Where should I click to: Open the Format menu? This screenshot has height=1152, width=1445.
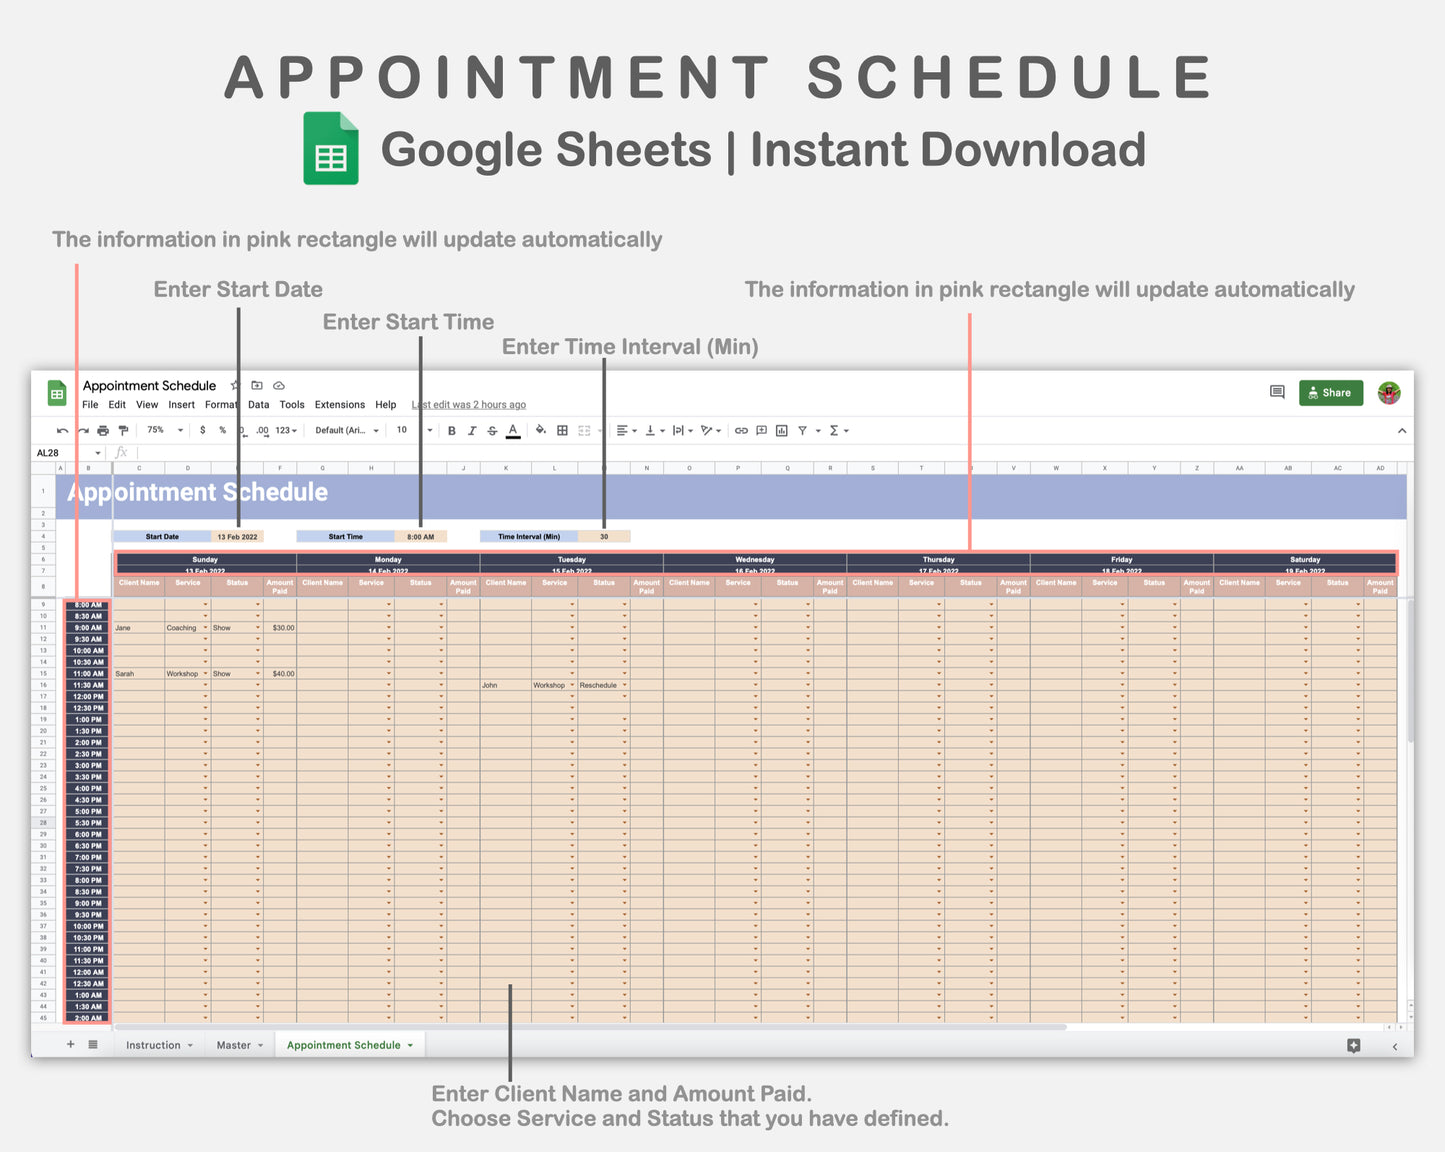[x=221, y=404]
